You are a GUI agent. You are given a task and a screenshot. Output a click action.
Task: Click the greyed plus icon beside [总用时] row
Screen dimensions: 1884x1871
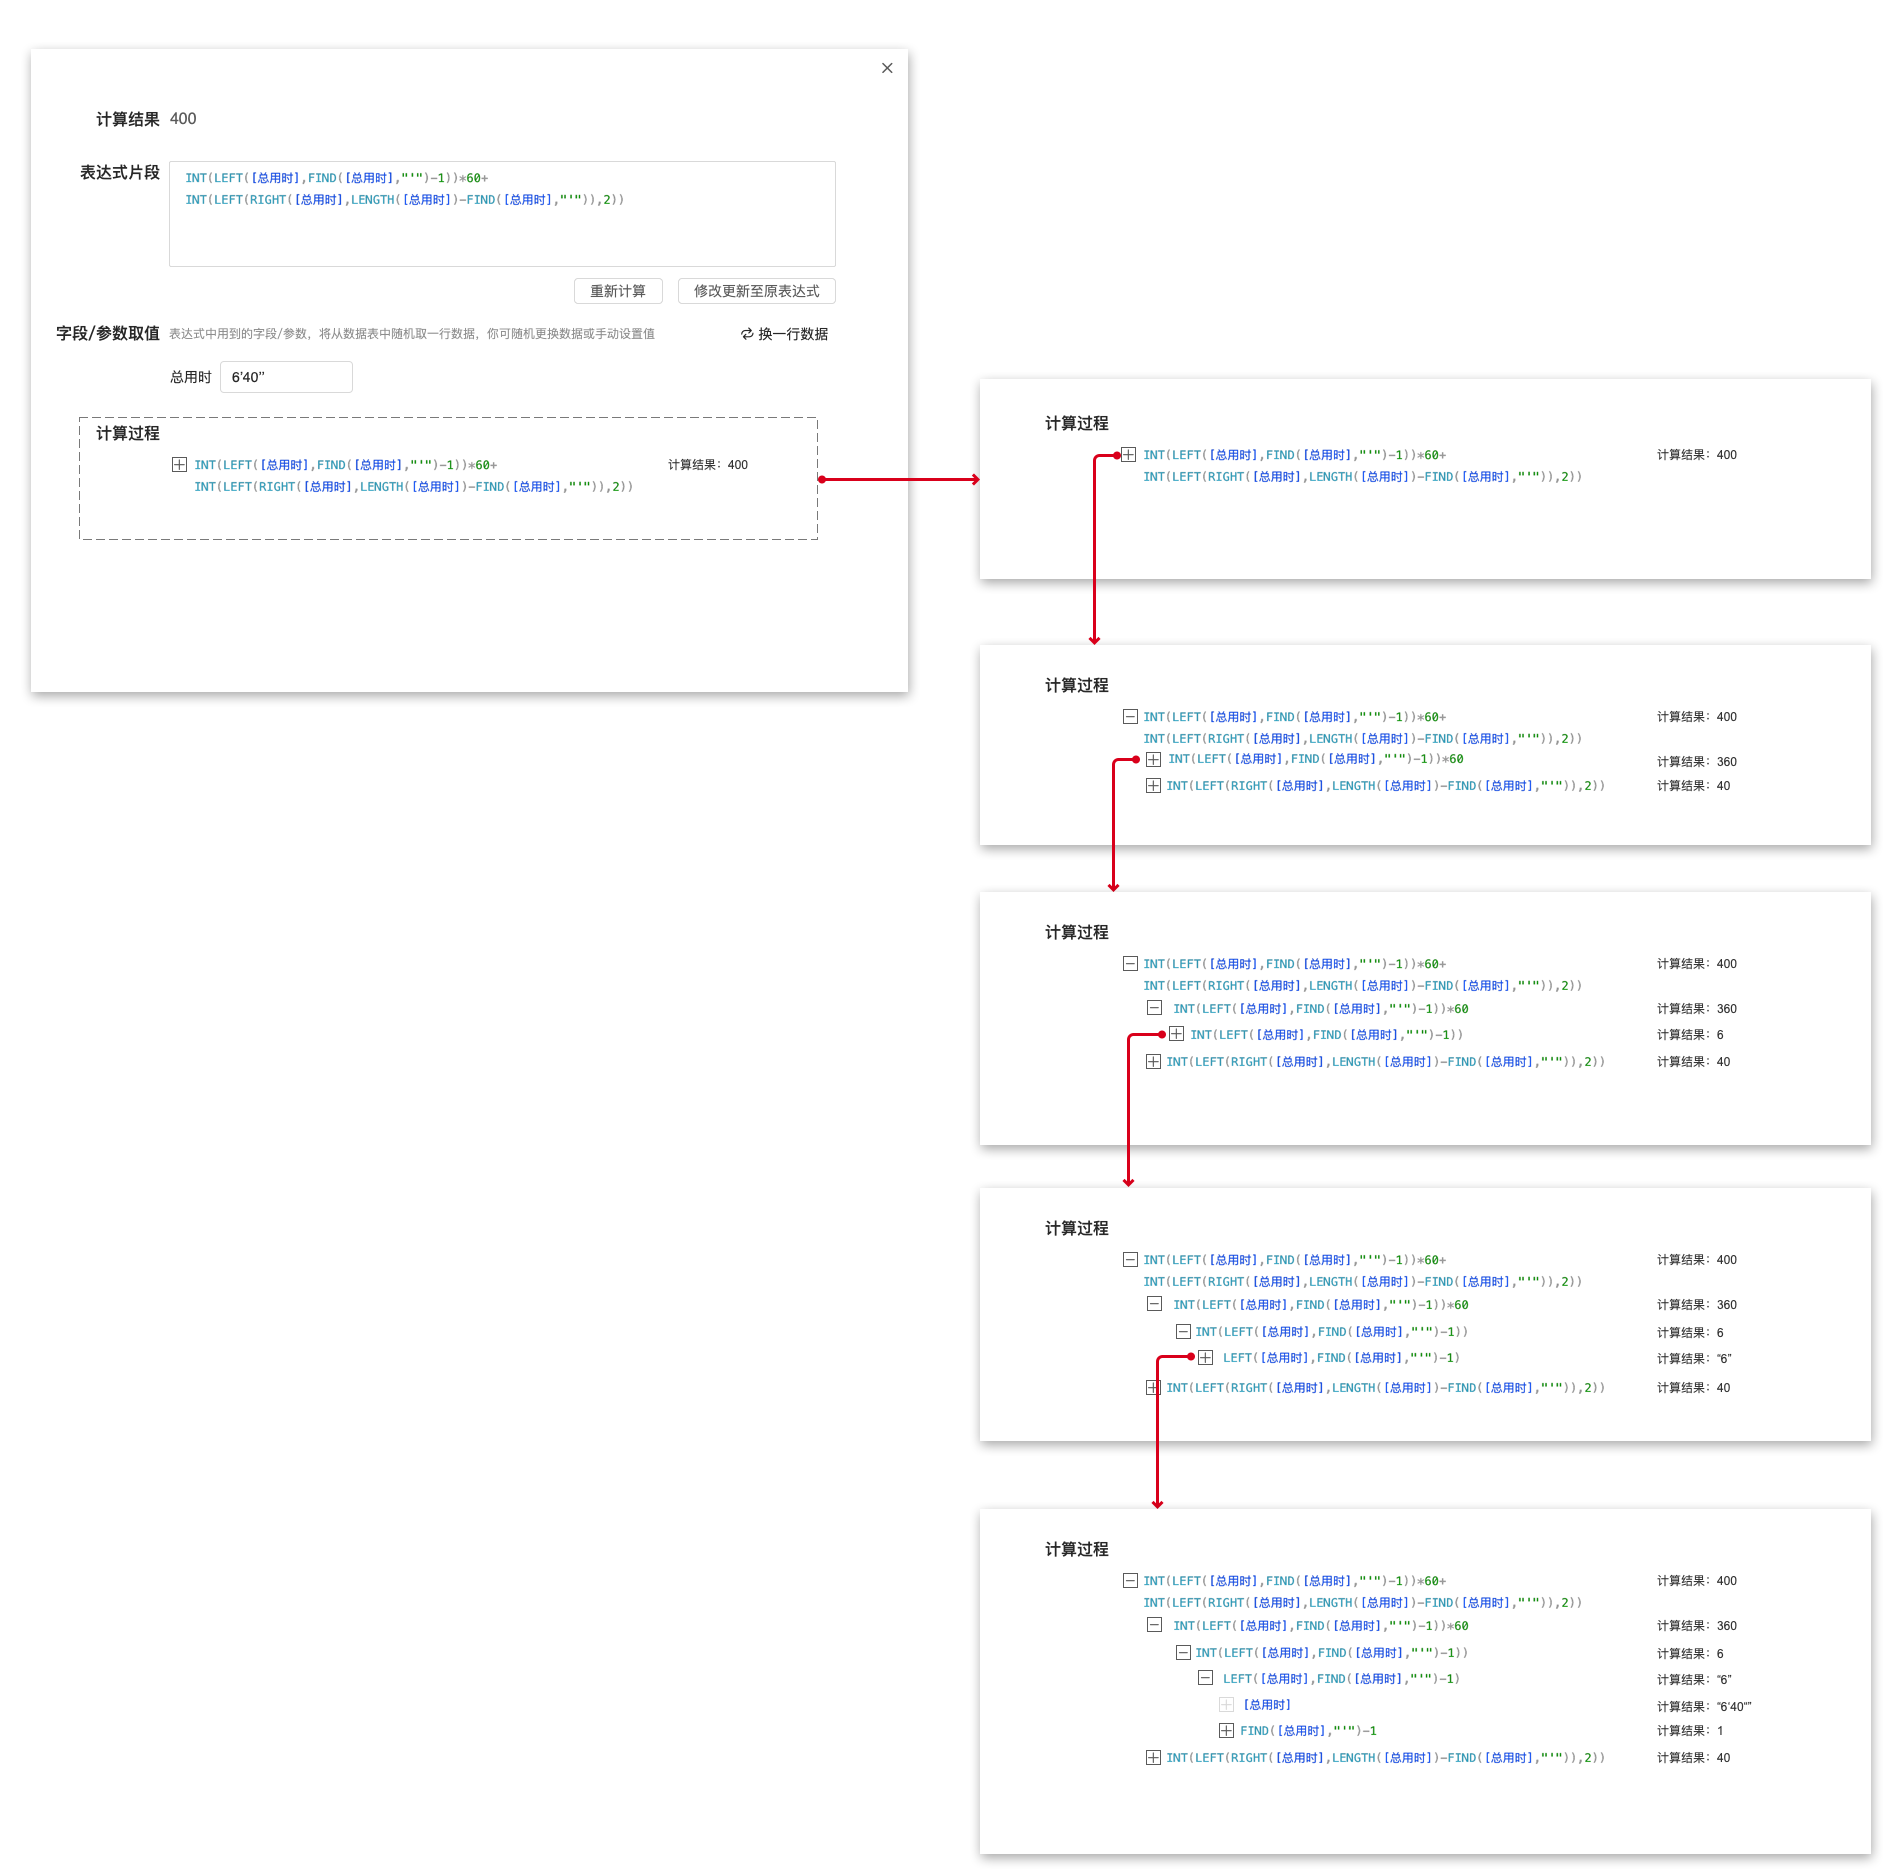1226,1705
